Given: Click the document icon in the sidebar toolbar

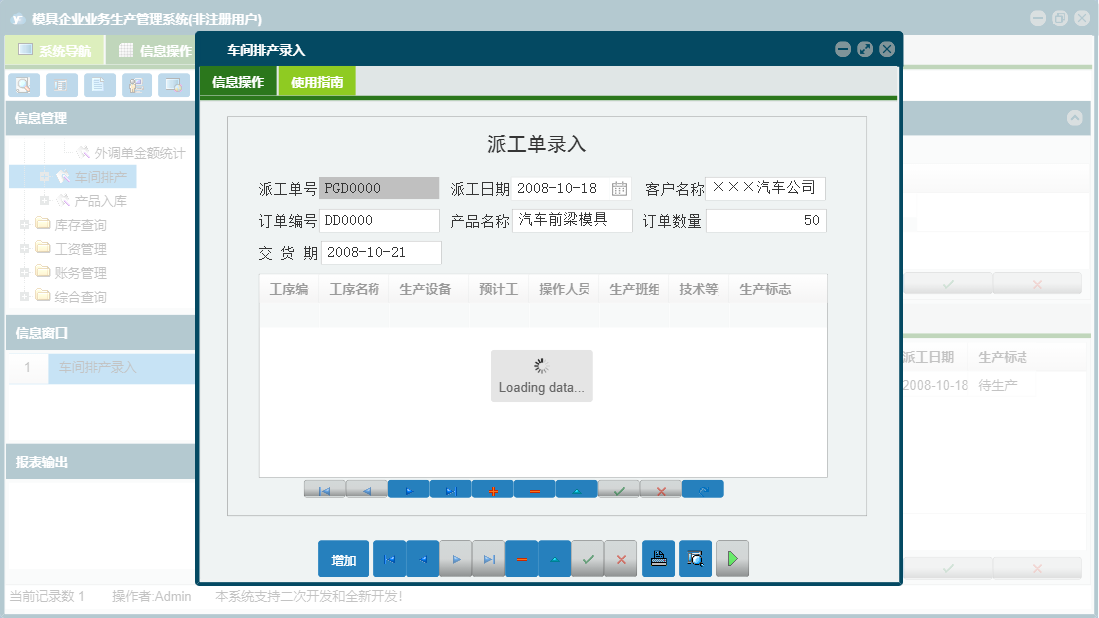Looking at the screenshot, I should (x=99, y=85).
